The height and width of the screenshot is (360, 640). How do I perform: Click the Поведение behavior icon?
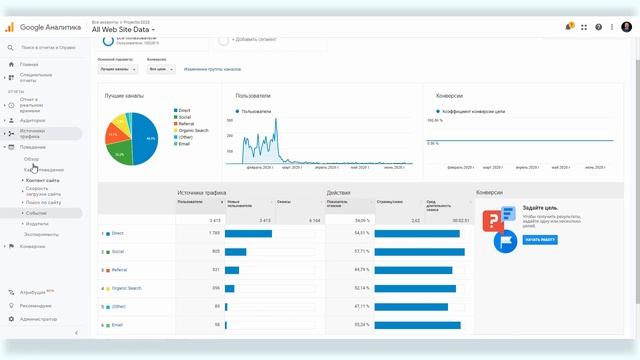click(x=11, y=147)
